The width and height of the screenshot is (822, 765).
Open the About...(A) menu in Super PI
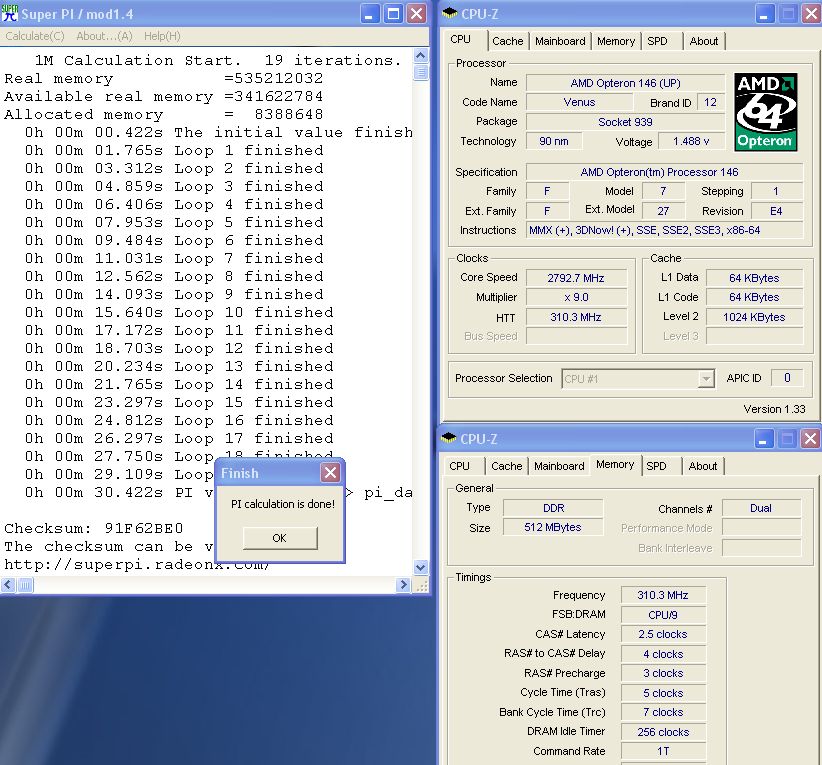[x=105, y=36]
